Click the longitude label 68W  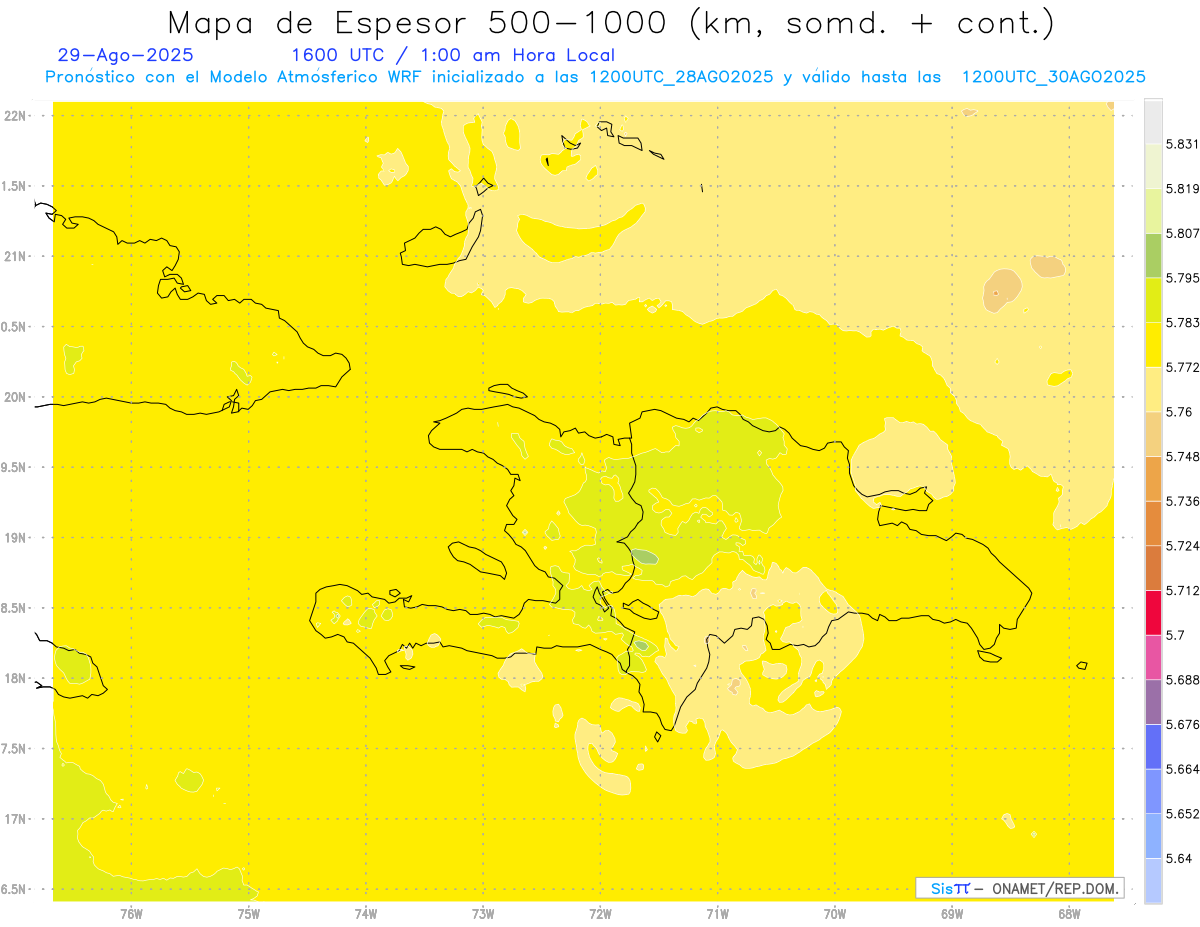click(1069, 913)
